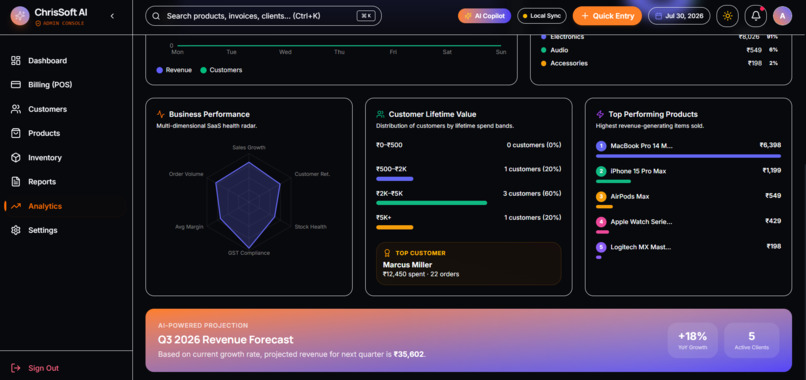Click the Business Performance pulse icon
Image resolution: width=806 pixels, height=380 pixels.
161,114
